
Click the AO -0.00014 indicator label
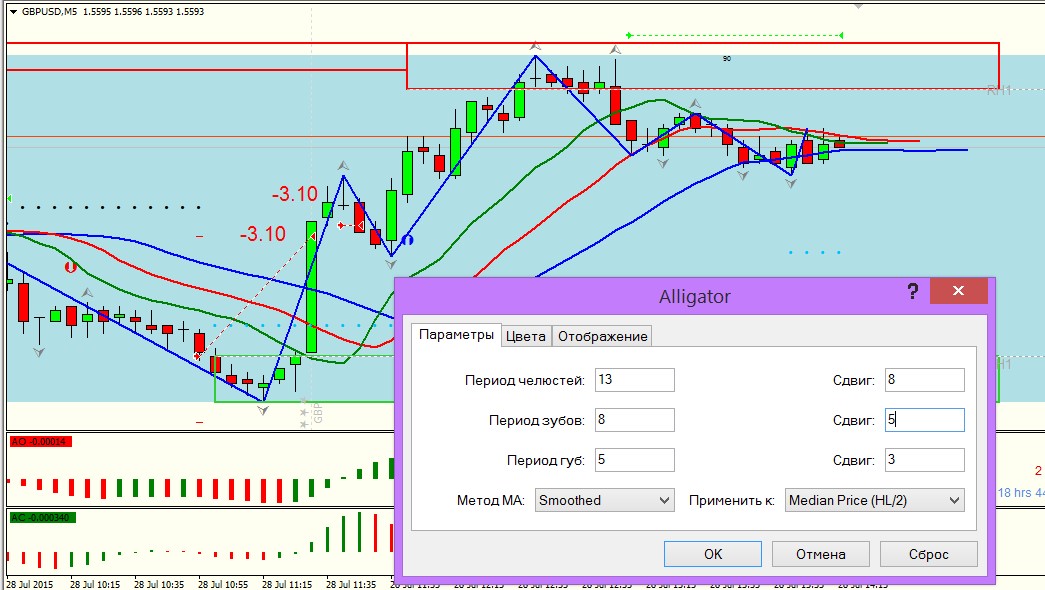point(40,441)
